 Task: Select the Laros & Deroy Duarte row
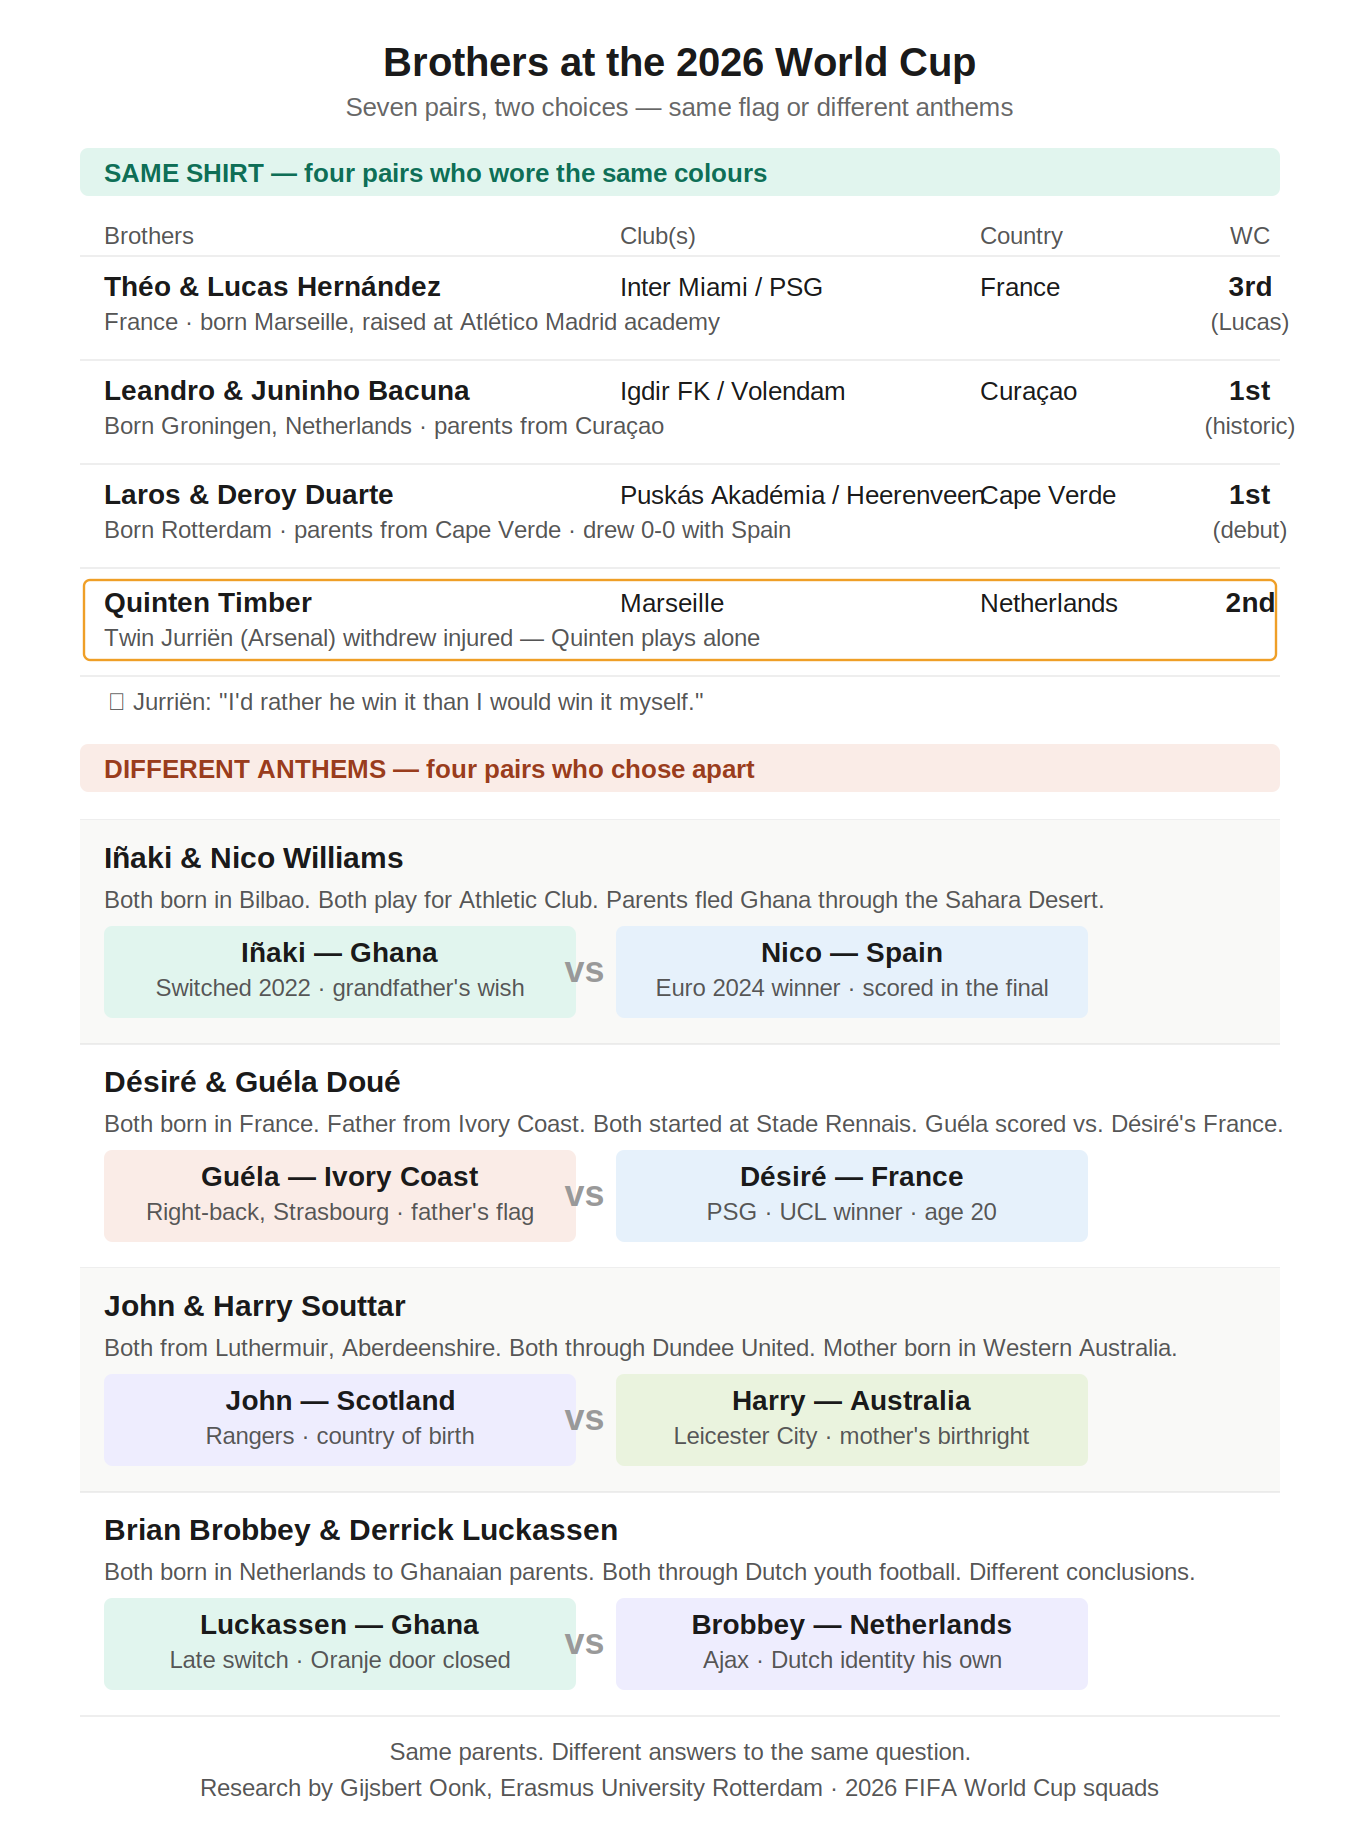point(680,516)
